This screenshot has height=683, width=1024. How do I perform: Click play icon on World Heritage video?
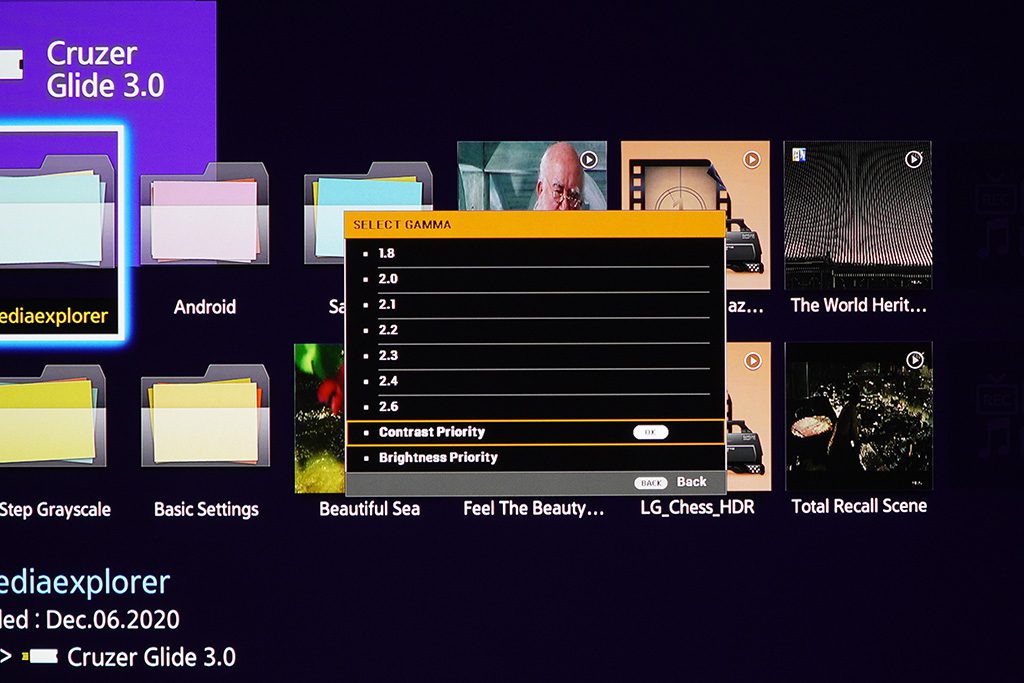913,159
